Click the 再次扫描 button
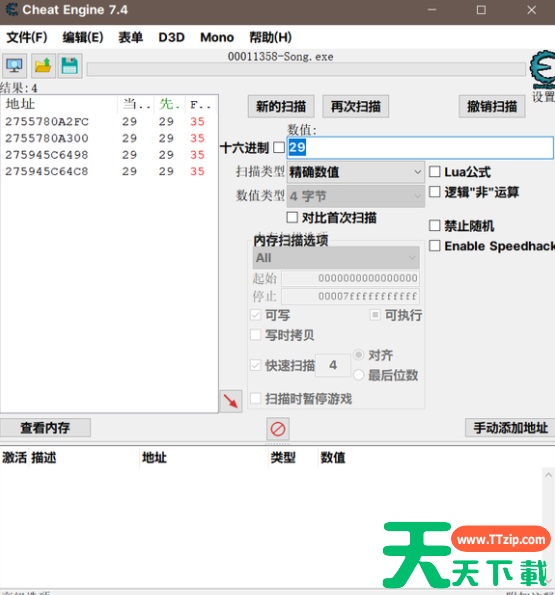The width and height of the screenshot is (555, 595). click(x=355, y=106)
